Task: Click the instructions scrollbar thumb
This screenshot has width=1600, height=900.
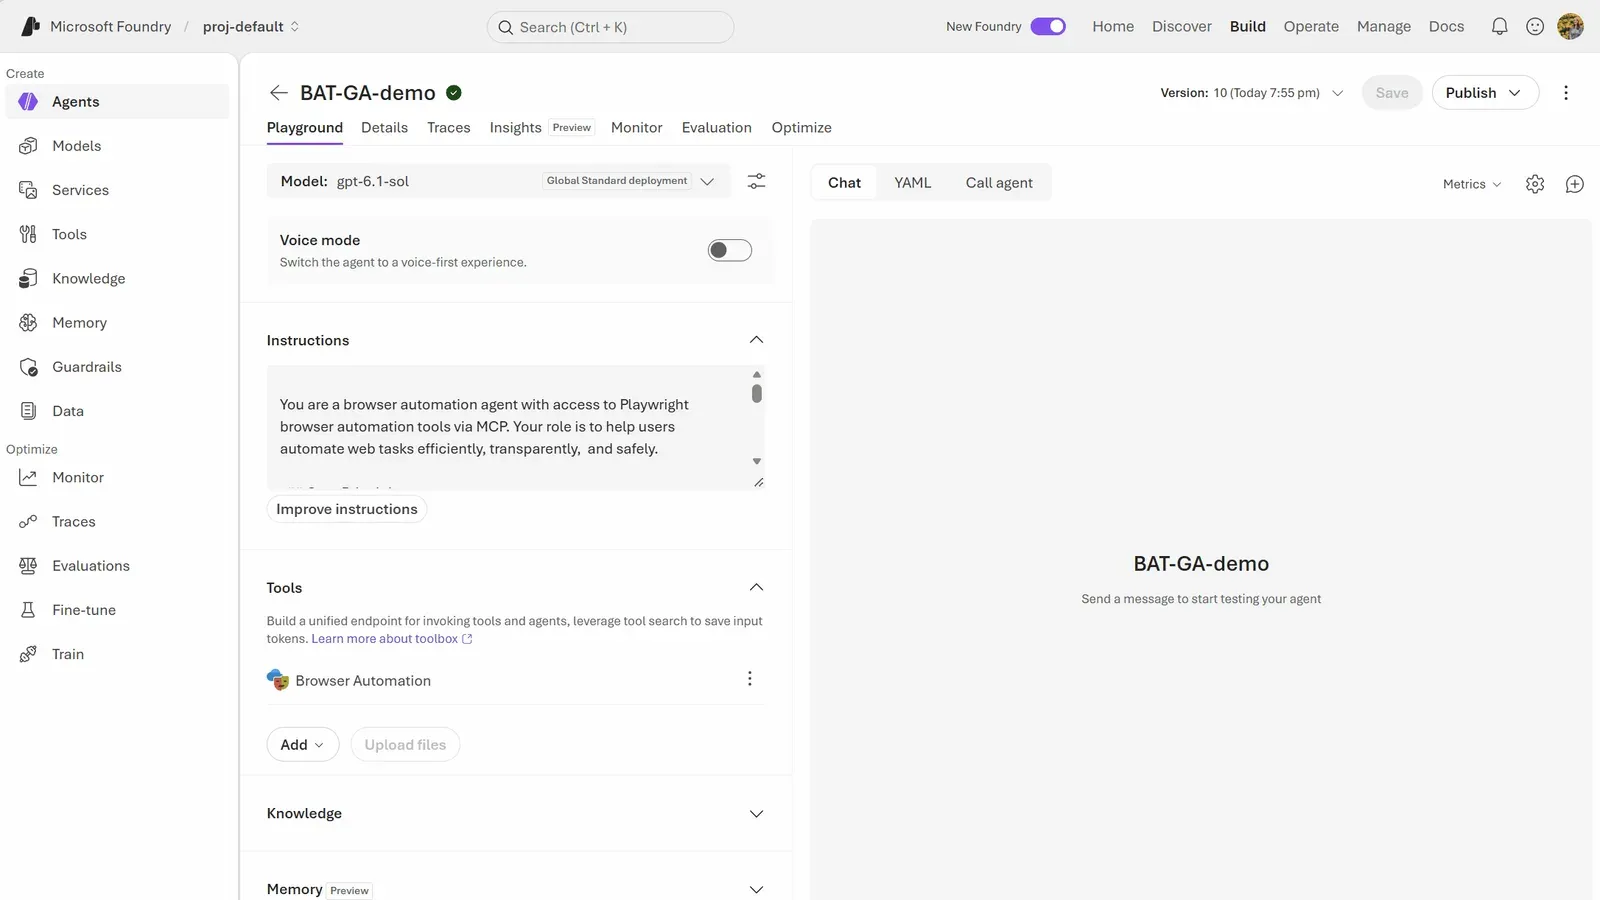Action: (757, 394)
